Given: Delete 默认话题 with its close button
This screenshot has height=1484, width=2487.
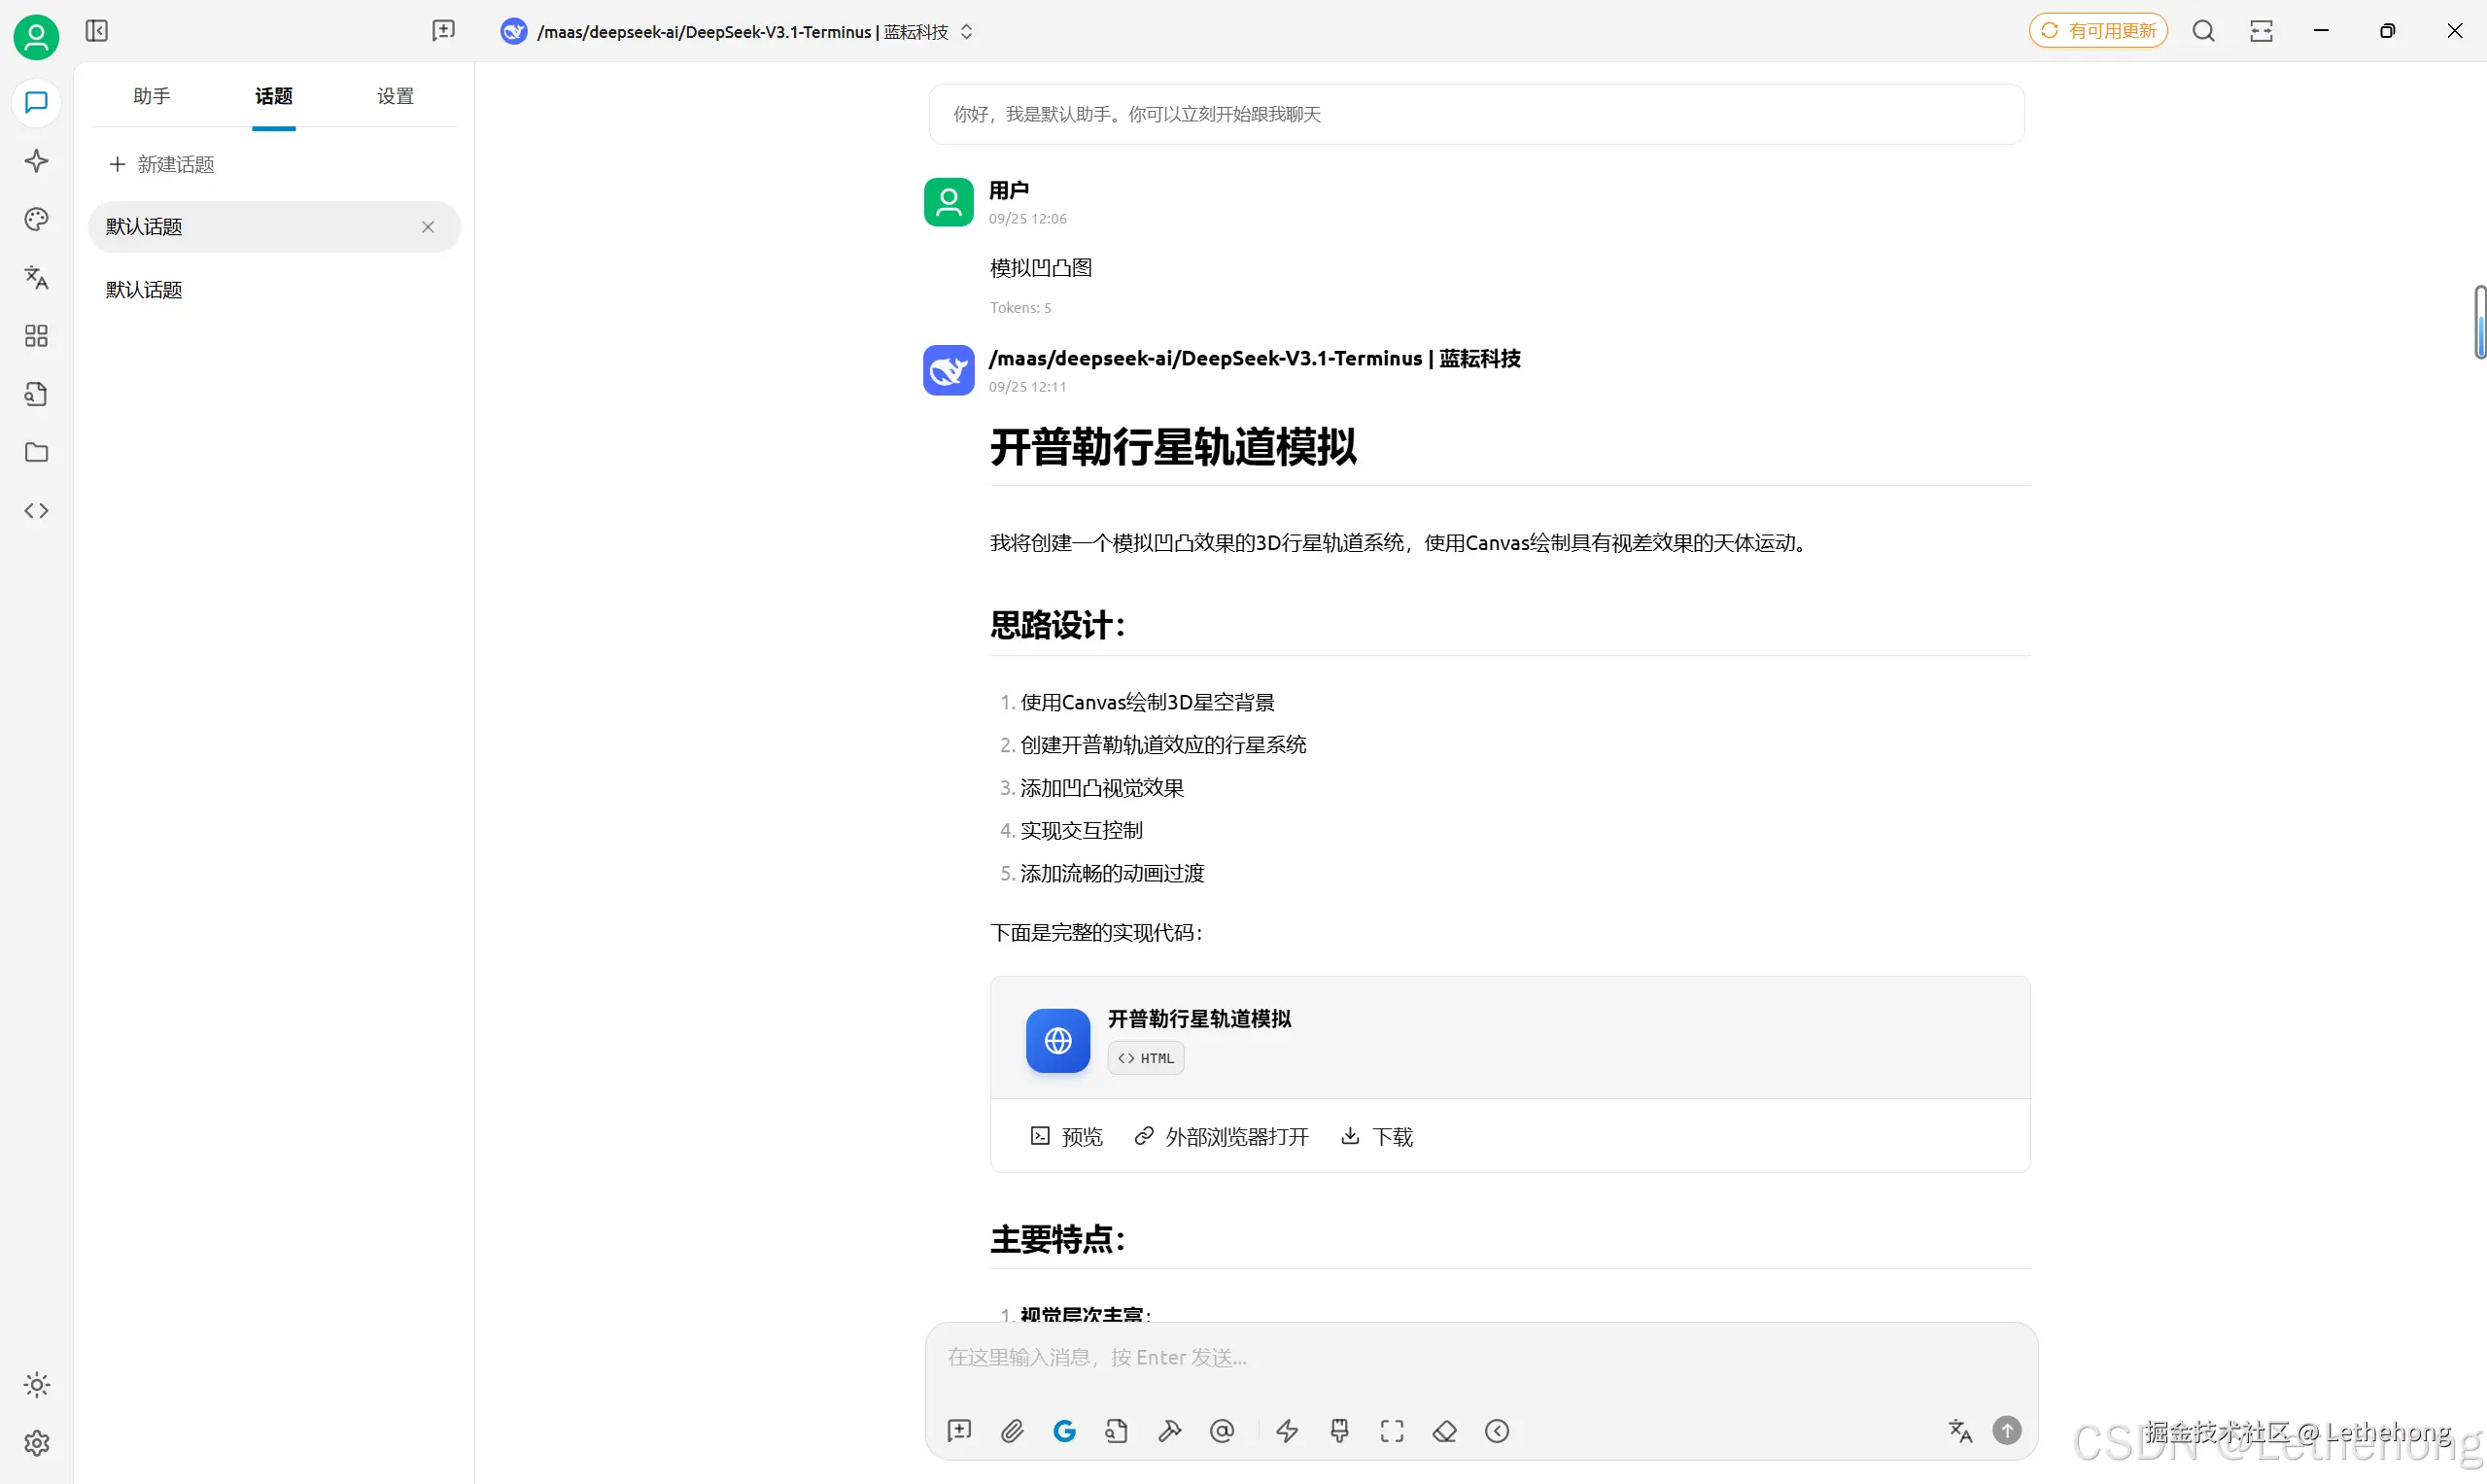Looking at the screenshot, I should [x=428, y=227].
